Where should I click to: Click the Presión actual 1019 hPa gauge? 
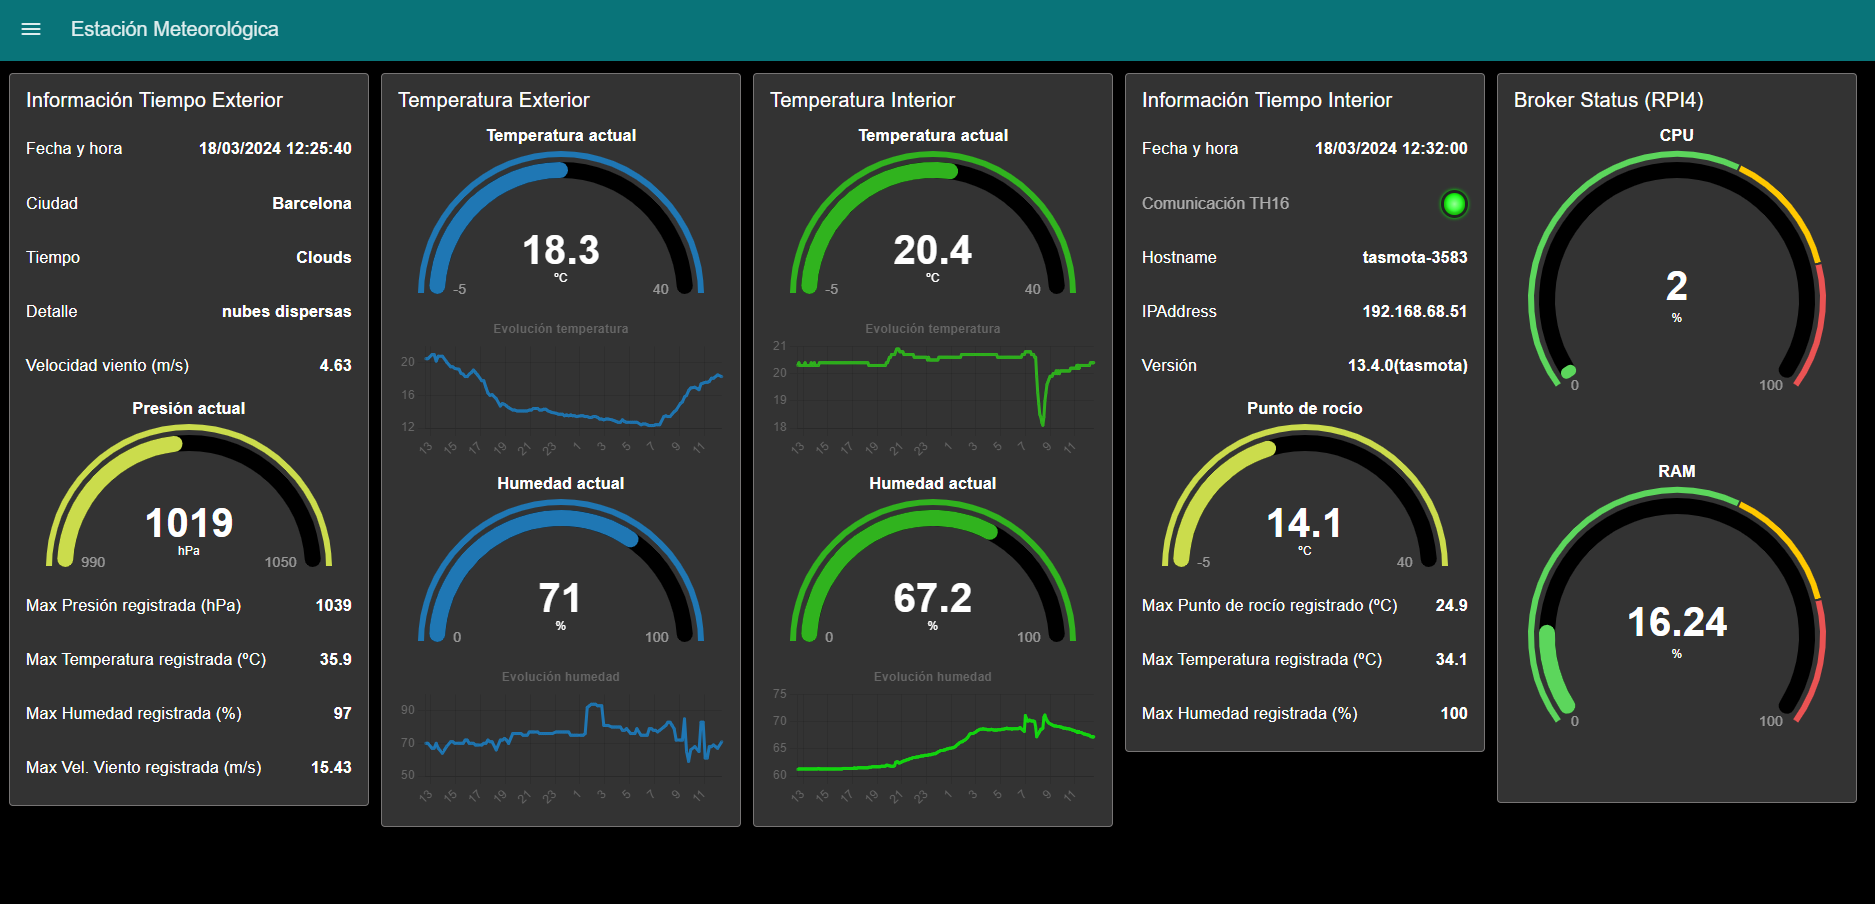tap(189, 497)
